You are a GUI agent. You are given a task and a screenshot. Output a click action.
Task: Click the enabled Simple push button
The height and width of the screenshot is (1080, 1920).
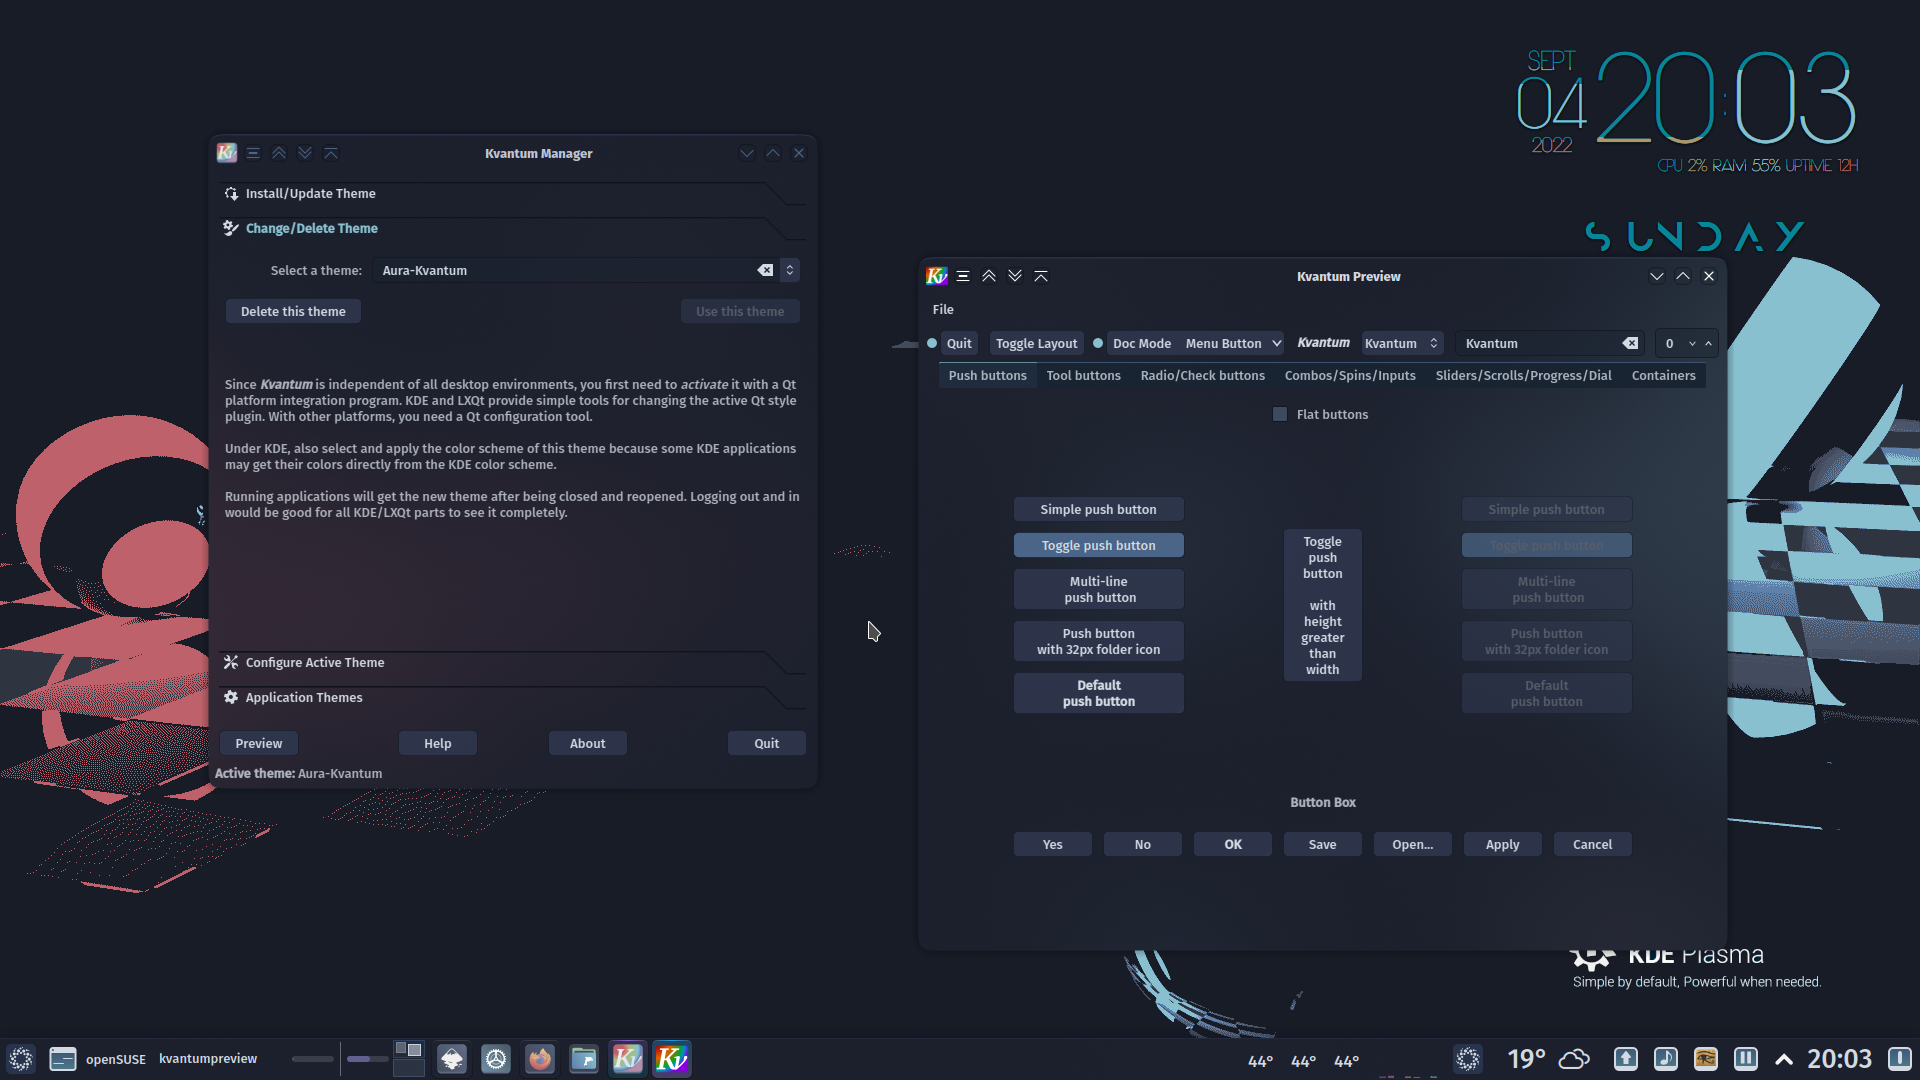(1099, 509)
